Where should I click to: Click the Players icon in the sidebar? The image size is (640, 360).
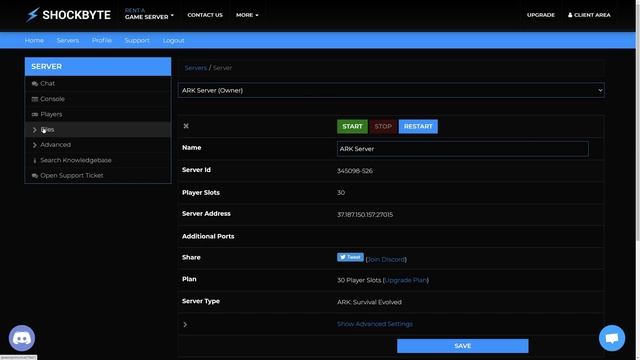click(35, 115)
